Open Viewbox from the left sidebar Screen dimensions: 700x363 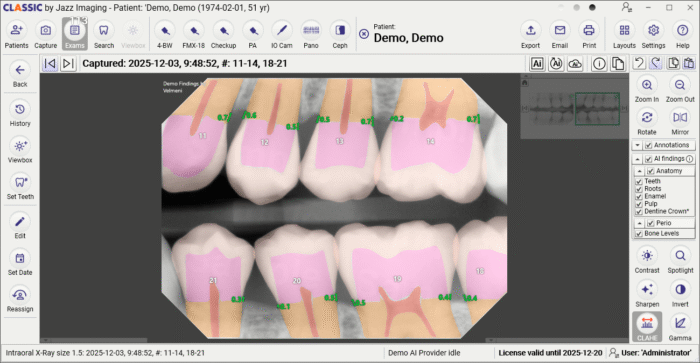click(20, 151)
